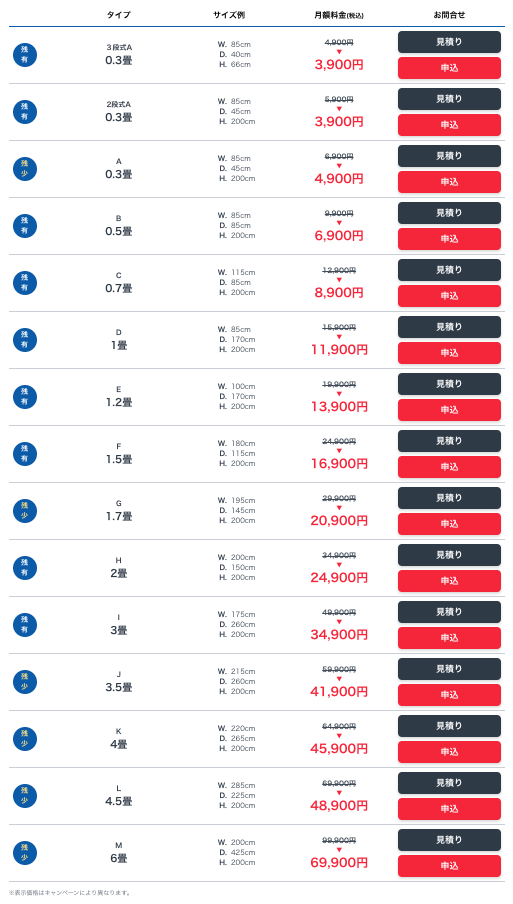This screenshot has height=904, width=513.
Task: Click the タイプ column header
Action: (x=119, y=15)
